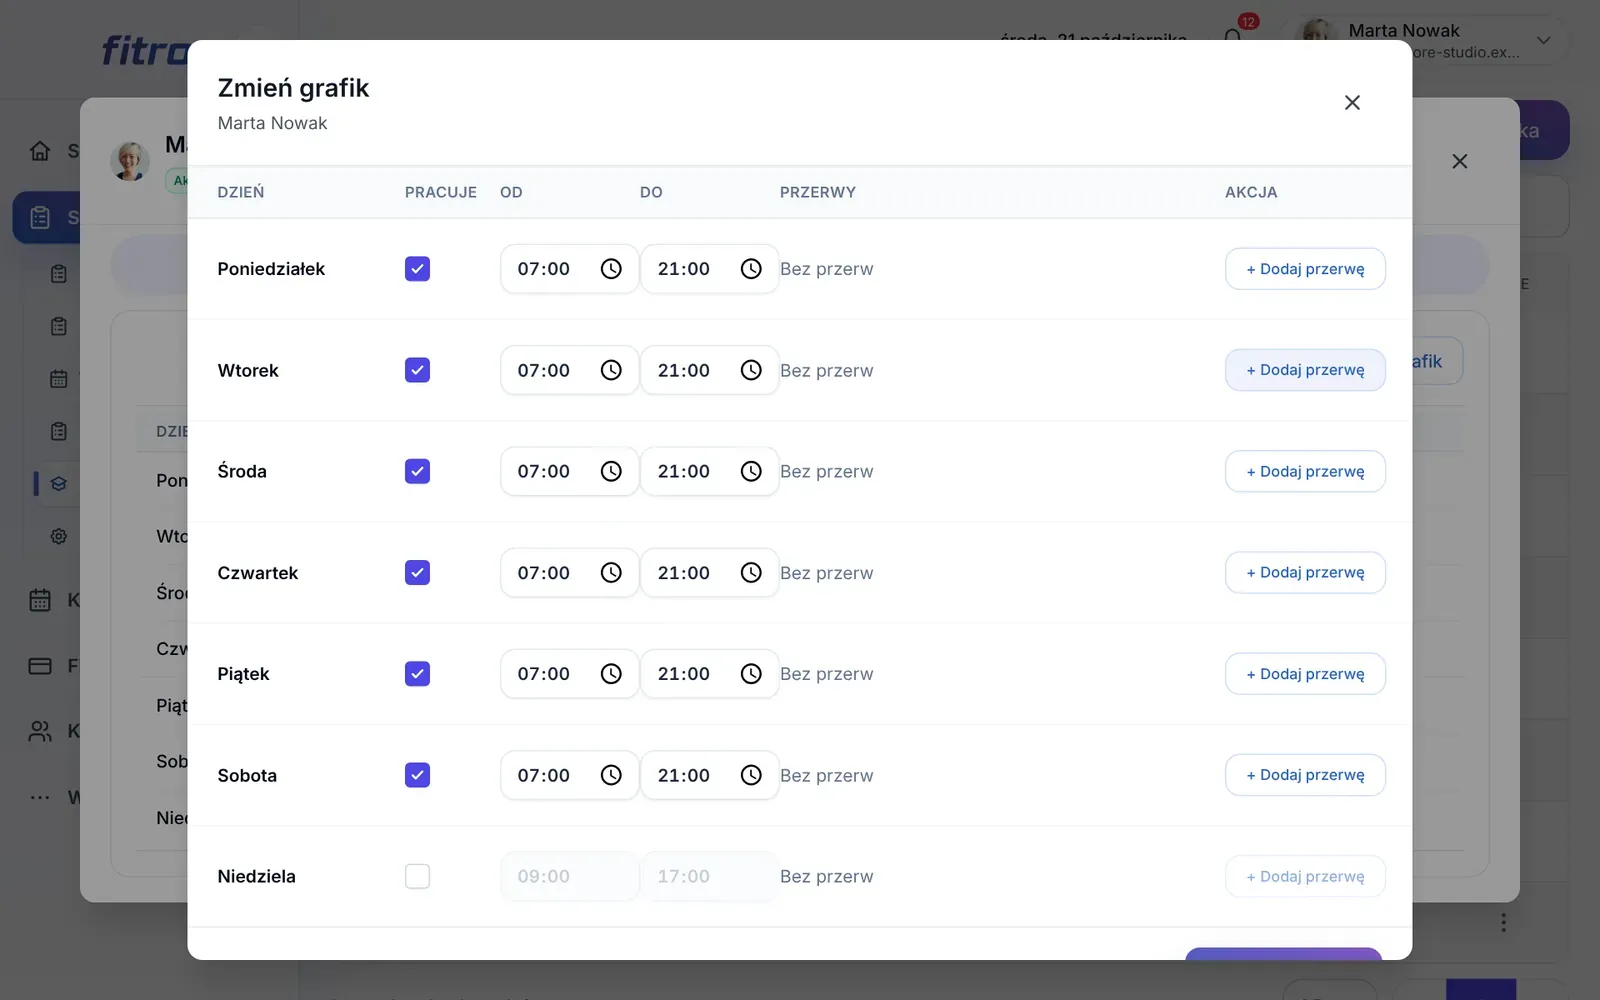
Task: Click the Środa end time field 21:00
Action: [x=709, y=471]
